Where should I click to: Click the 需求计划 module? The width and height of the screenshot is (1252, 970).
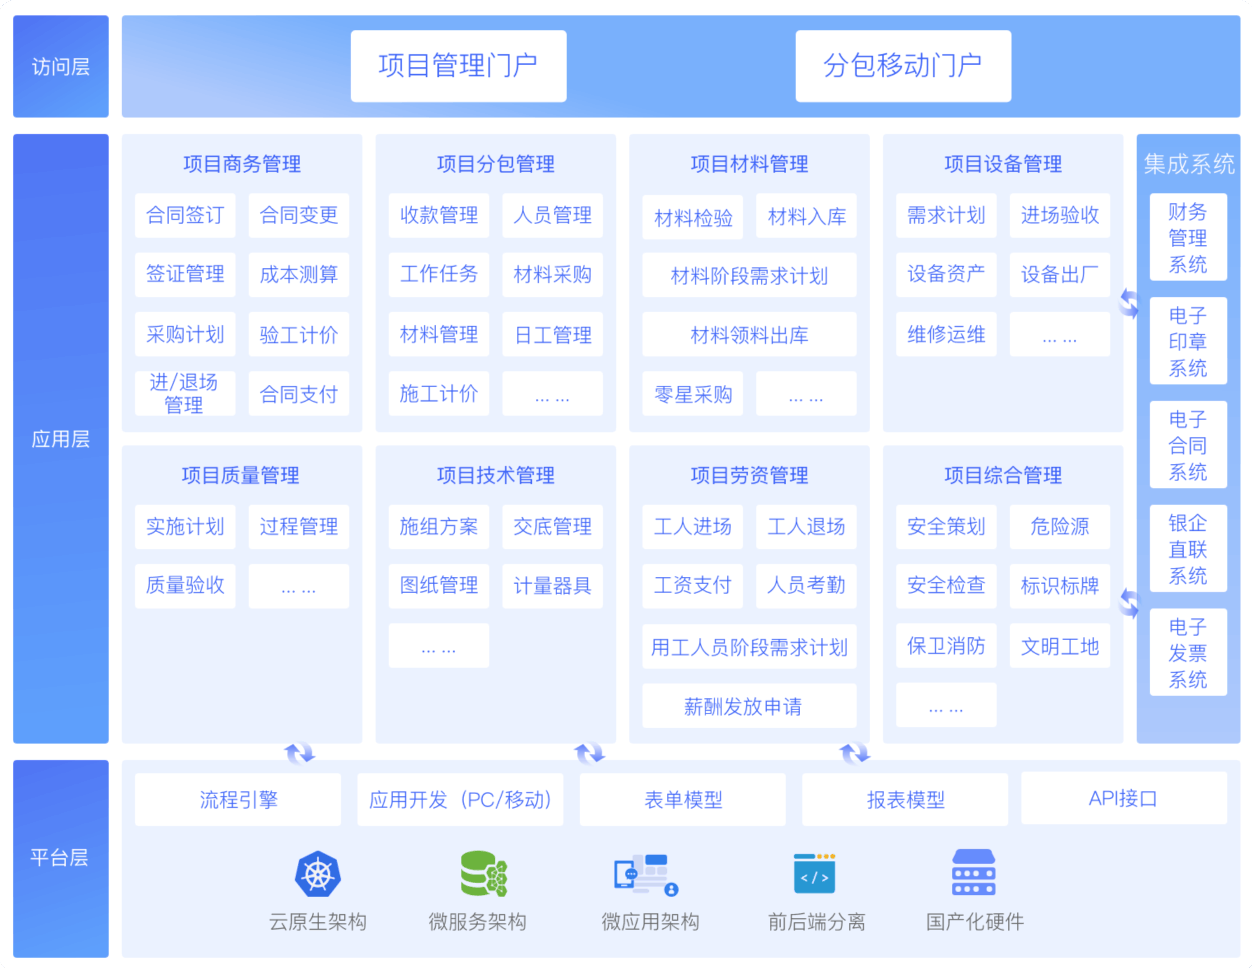[946, 216]
